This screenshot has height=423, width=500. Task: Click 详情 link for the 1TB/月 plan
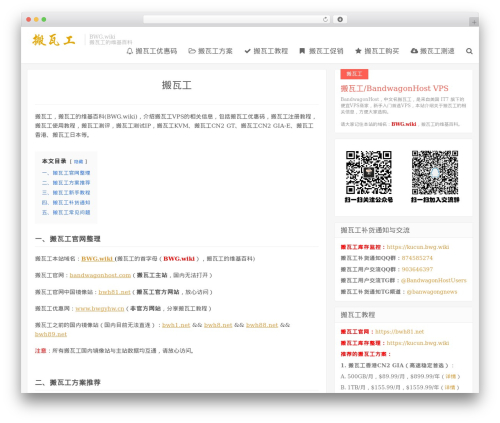pyautogui.click(x=450, y=387)
